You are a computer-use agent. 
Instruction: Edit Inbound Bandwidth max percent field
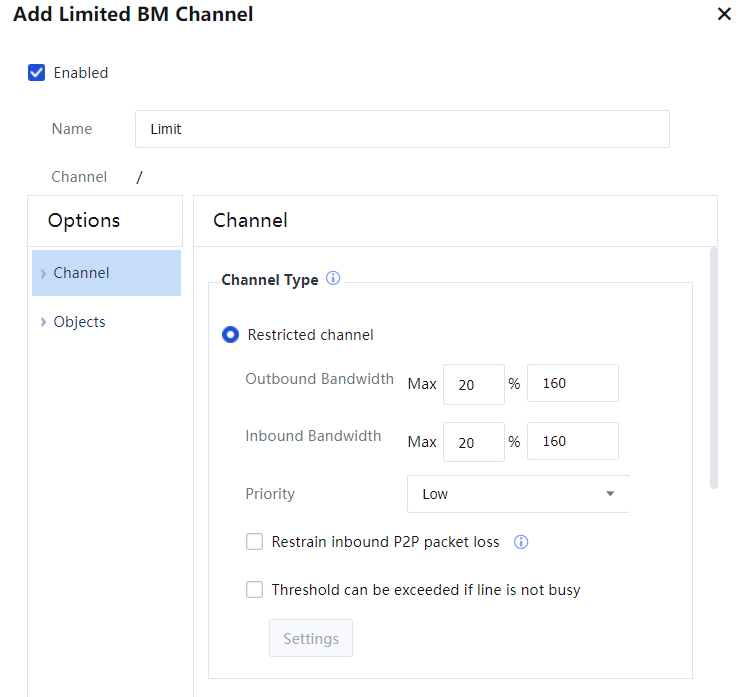473,442
